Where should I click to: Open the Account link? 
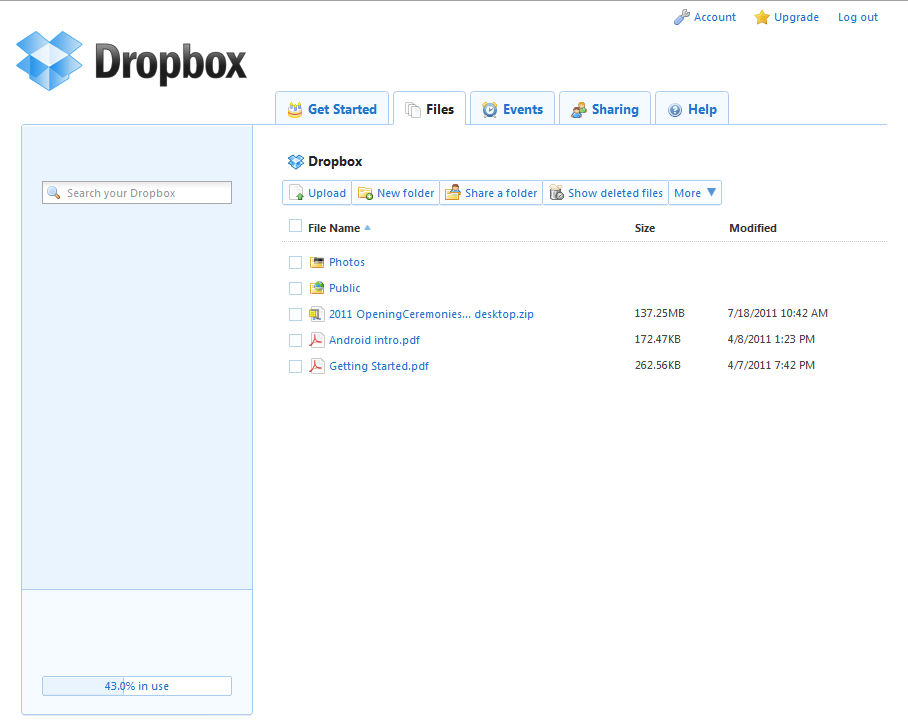(x=715, y=17)
